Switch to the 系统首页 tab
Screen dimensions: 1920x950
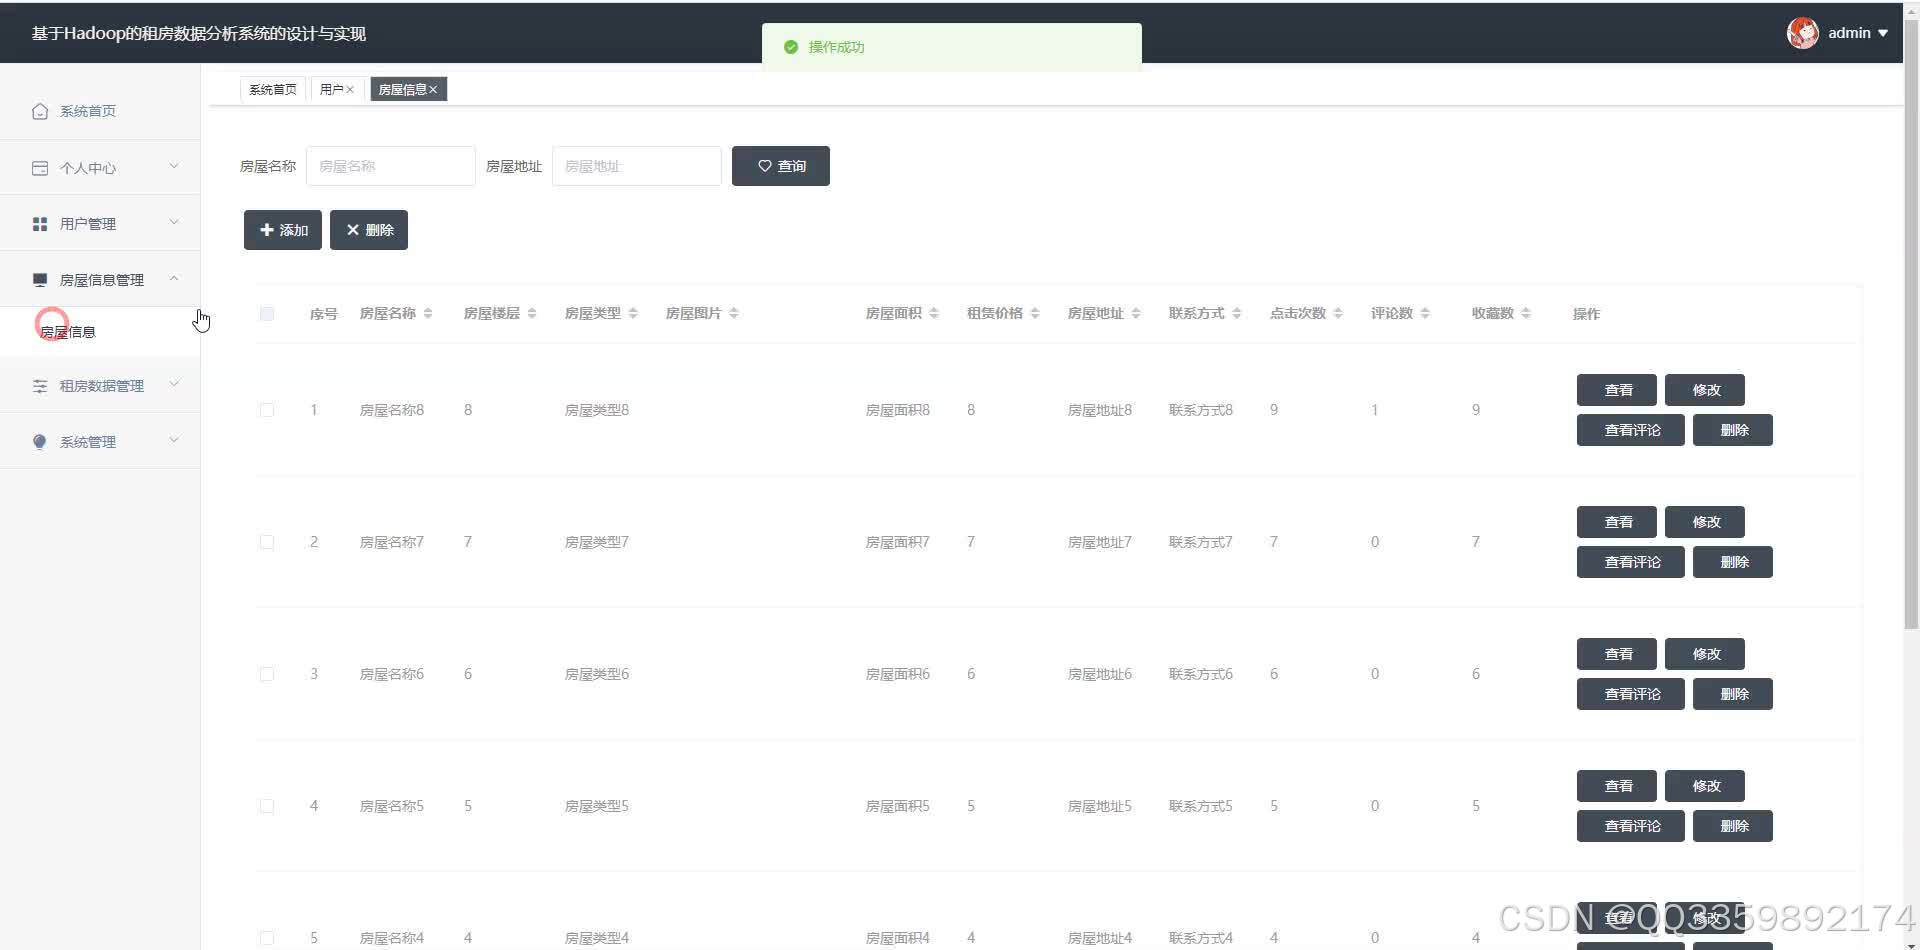pyautogui.click(x=273, y=90)
